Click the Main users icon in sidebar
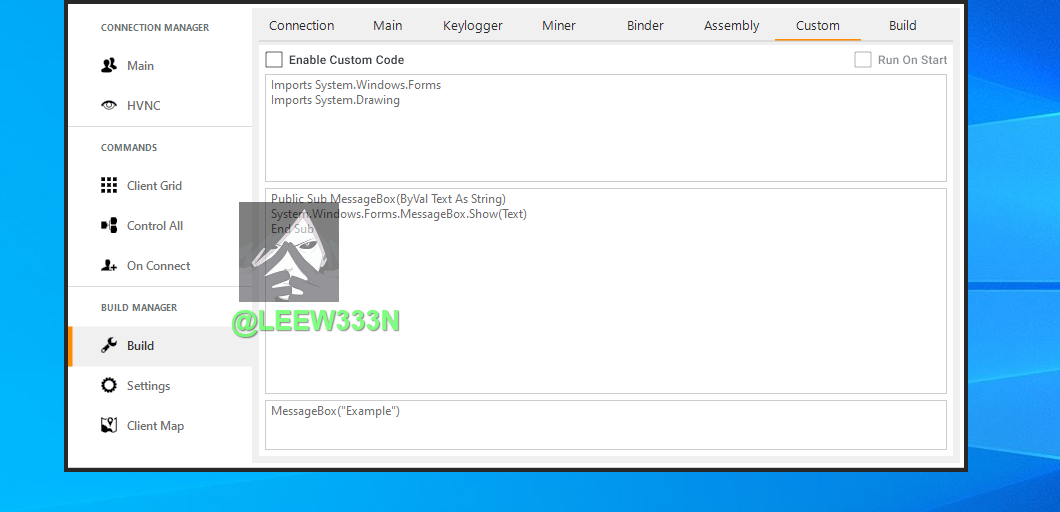 point(109,66)
